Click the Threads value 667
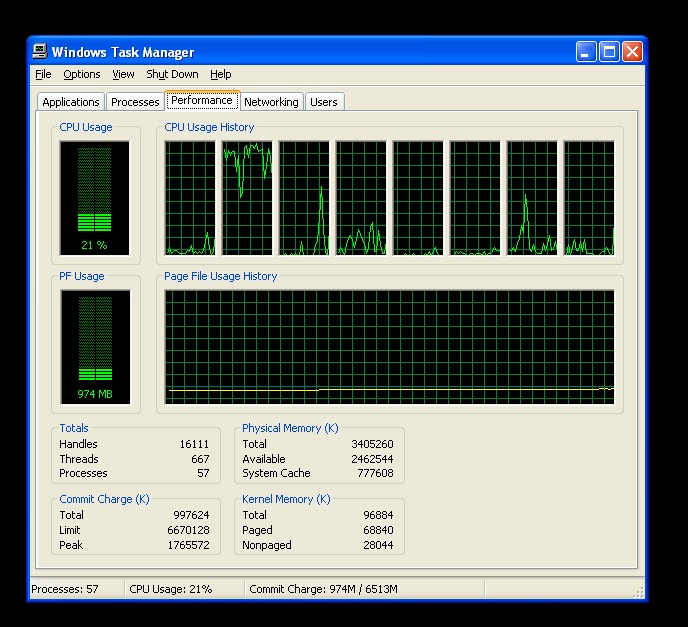This screenshot has width=688, height=627. point(200,459)
